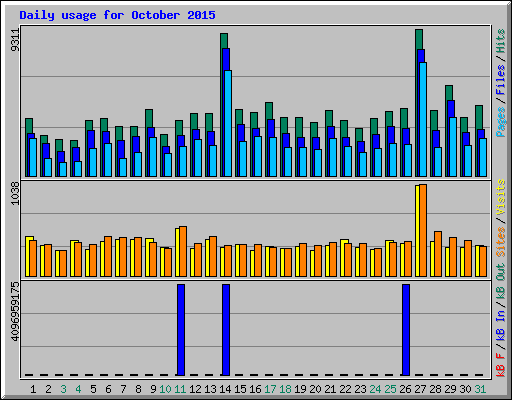
Task: Click the tall blue kB bar for day 26
Action: [x=406, y=330]
